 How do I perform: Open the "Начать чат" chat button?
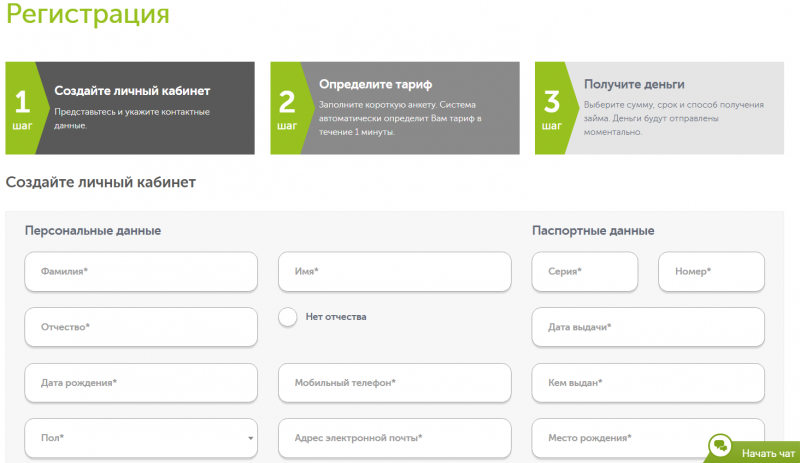pyautogui.click(x=754, y=452)
